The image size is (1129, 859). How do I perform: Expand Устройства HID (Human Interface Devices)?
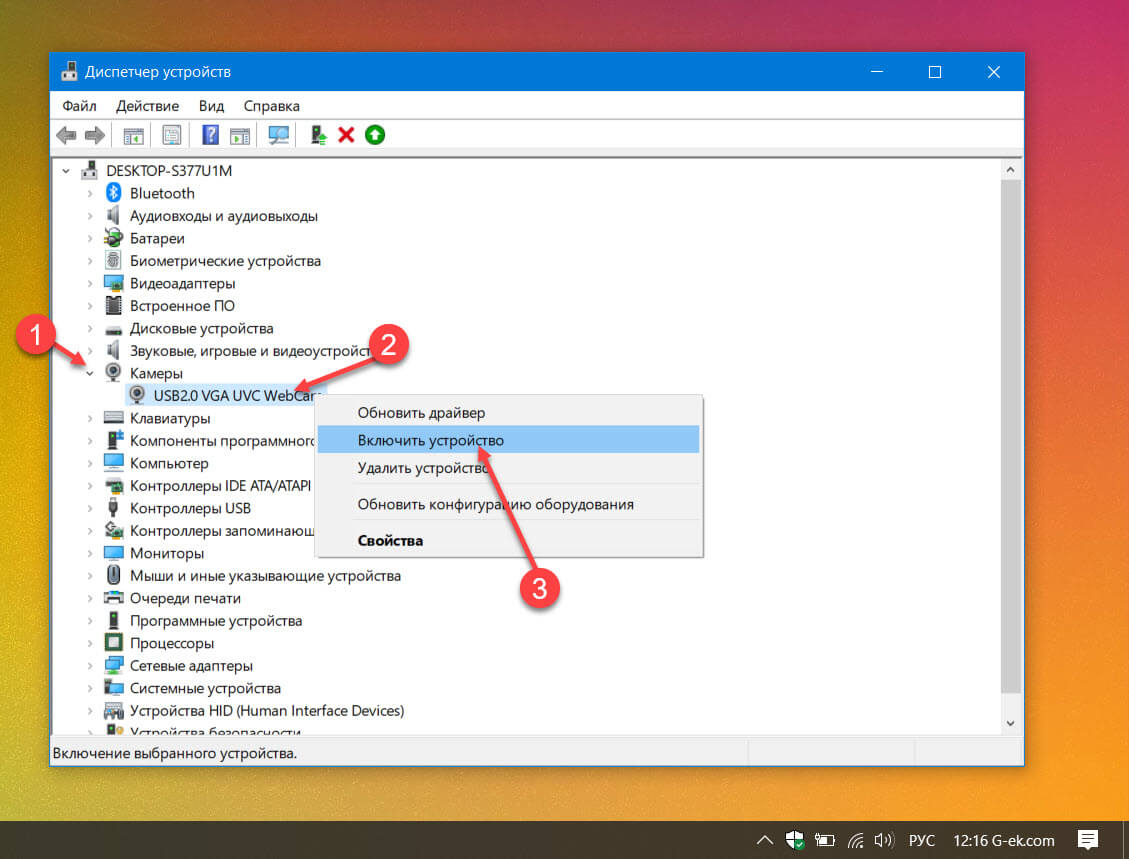coord(89,711)
